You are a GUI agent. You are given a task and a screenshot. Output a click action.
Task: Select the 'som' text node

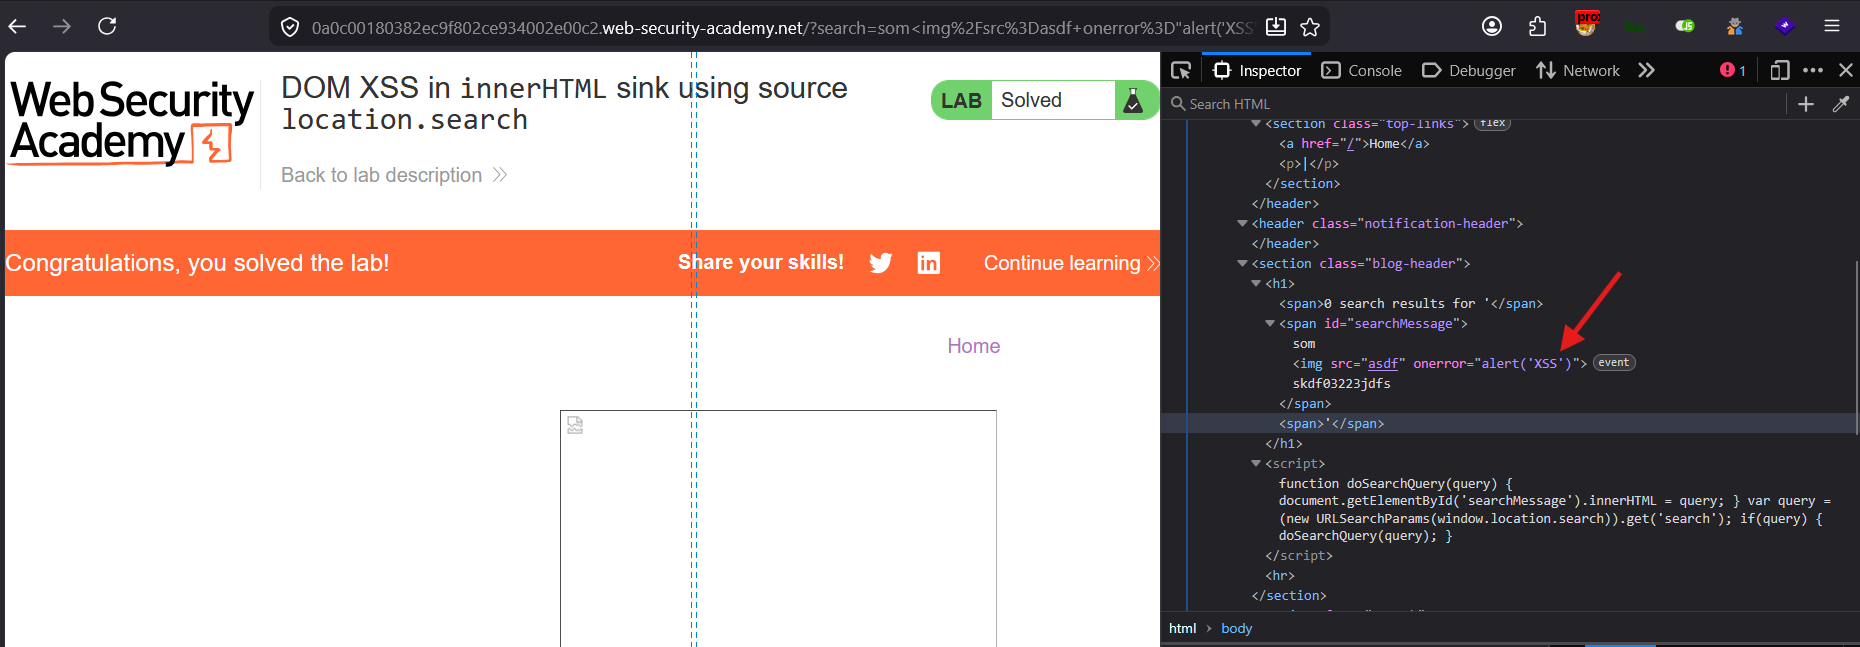pyautogui.click(x=1304, y=344)
